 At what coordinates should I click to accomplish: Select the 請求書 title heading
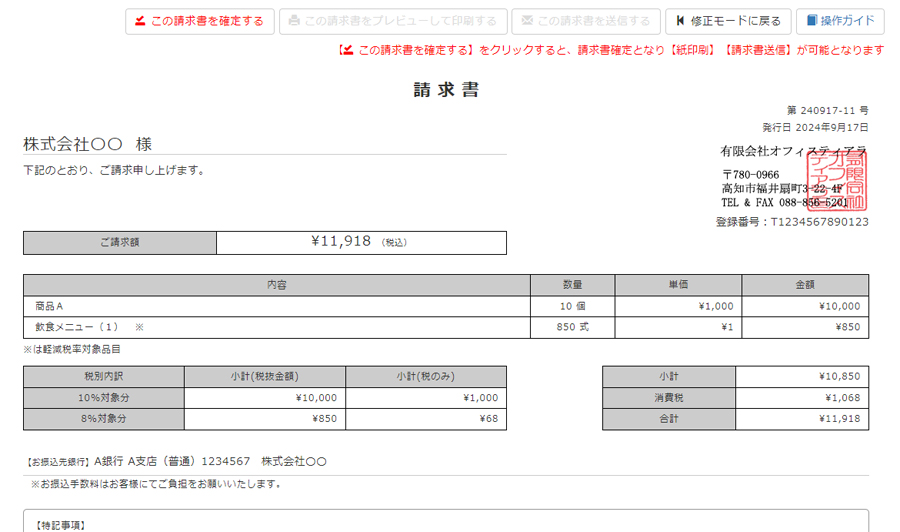click(446, 90)
